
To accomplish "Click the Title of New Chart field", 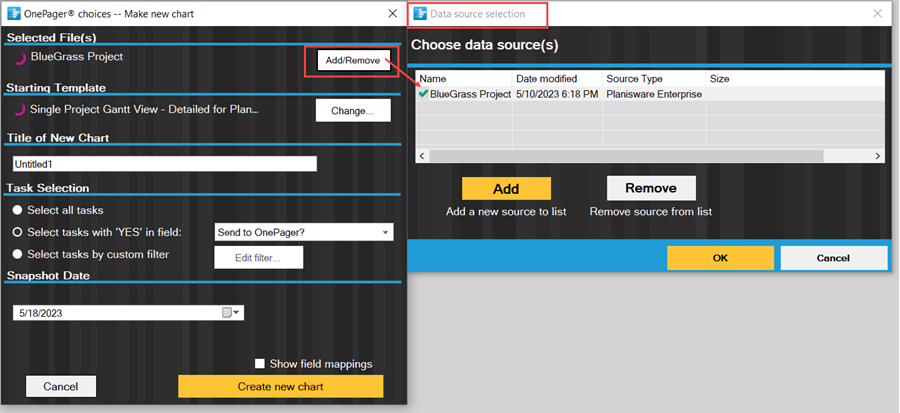I will 165,163.
